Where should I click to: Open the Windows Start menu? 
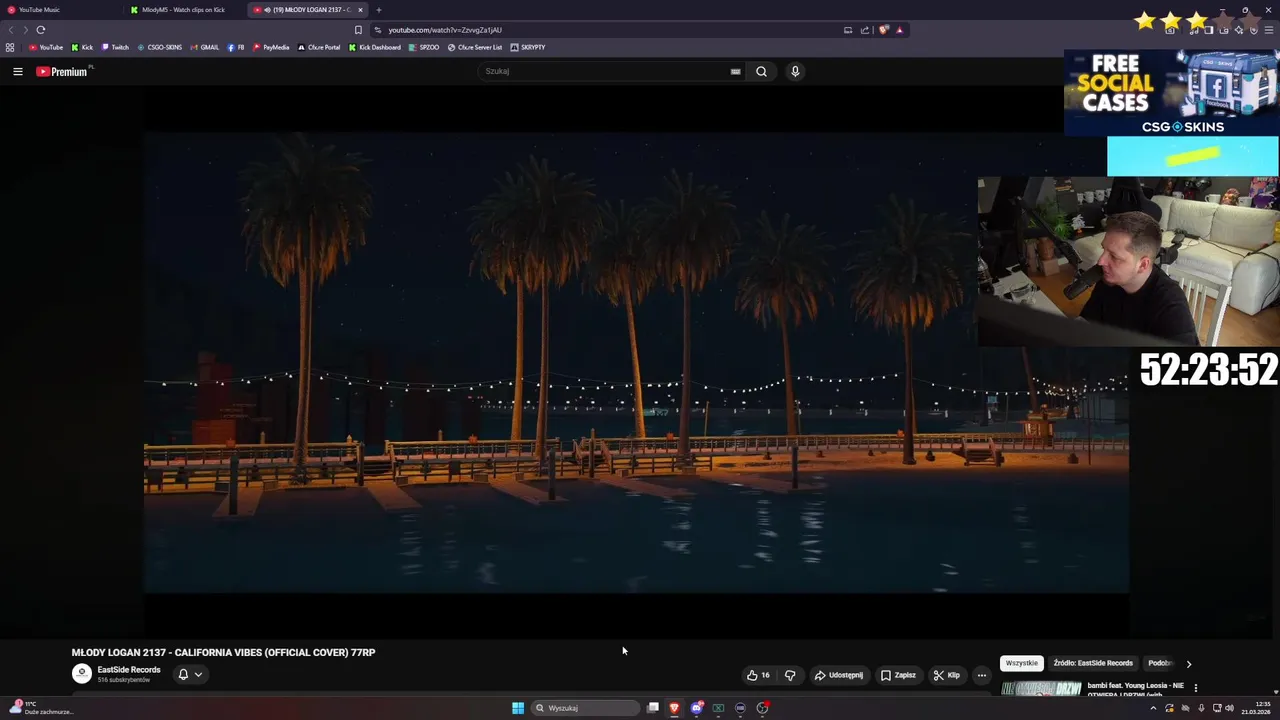point(517,708)
